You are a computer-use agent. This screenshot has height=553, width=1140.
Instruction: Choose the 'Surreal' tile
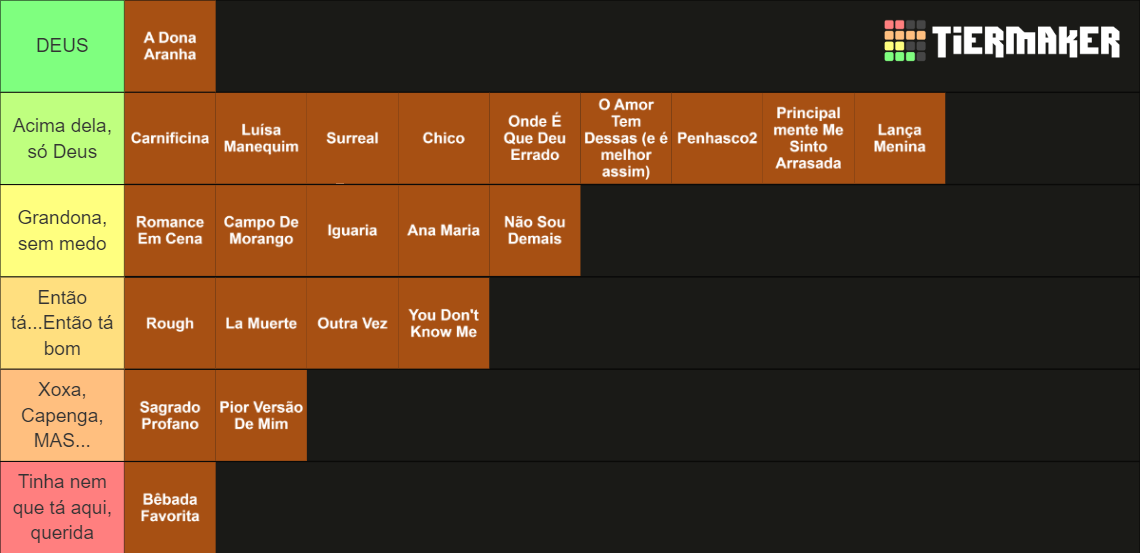pyautogui.click(x=353, y=138)
